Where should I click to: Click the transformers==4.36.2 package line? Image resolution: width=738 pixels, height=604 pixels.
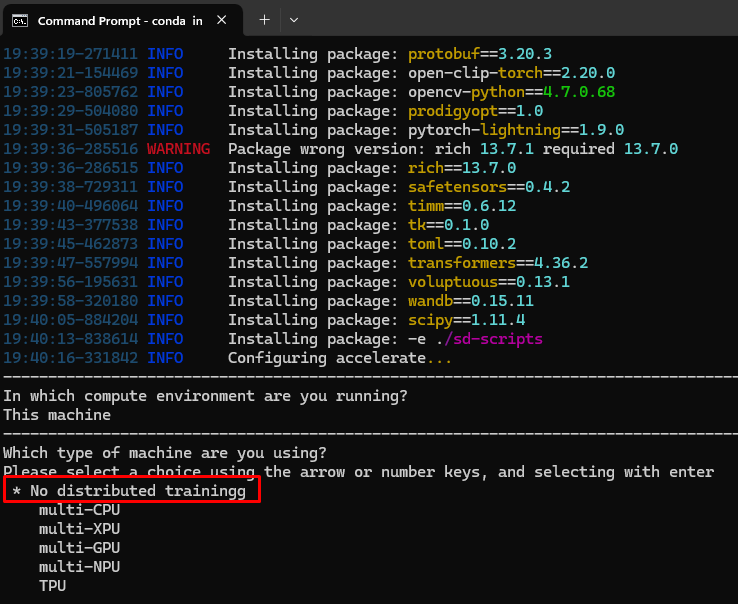[498, 263]
